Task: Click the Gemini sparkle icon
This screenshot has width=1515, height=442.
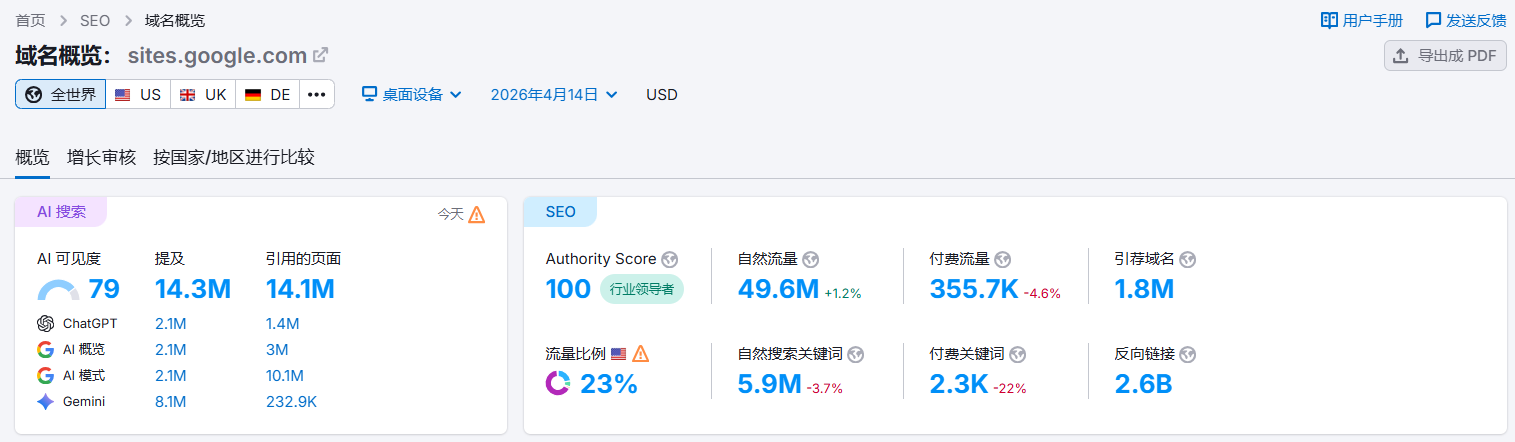Action: pos(45,401)
